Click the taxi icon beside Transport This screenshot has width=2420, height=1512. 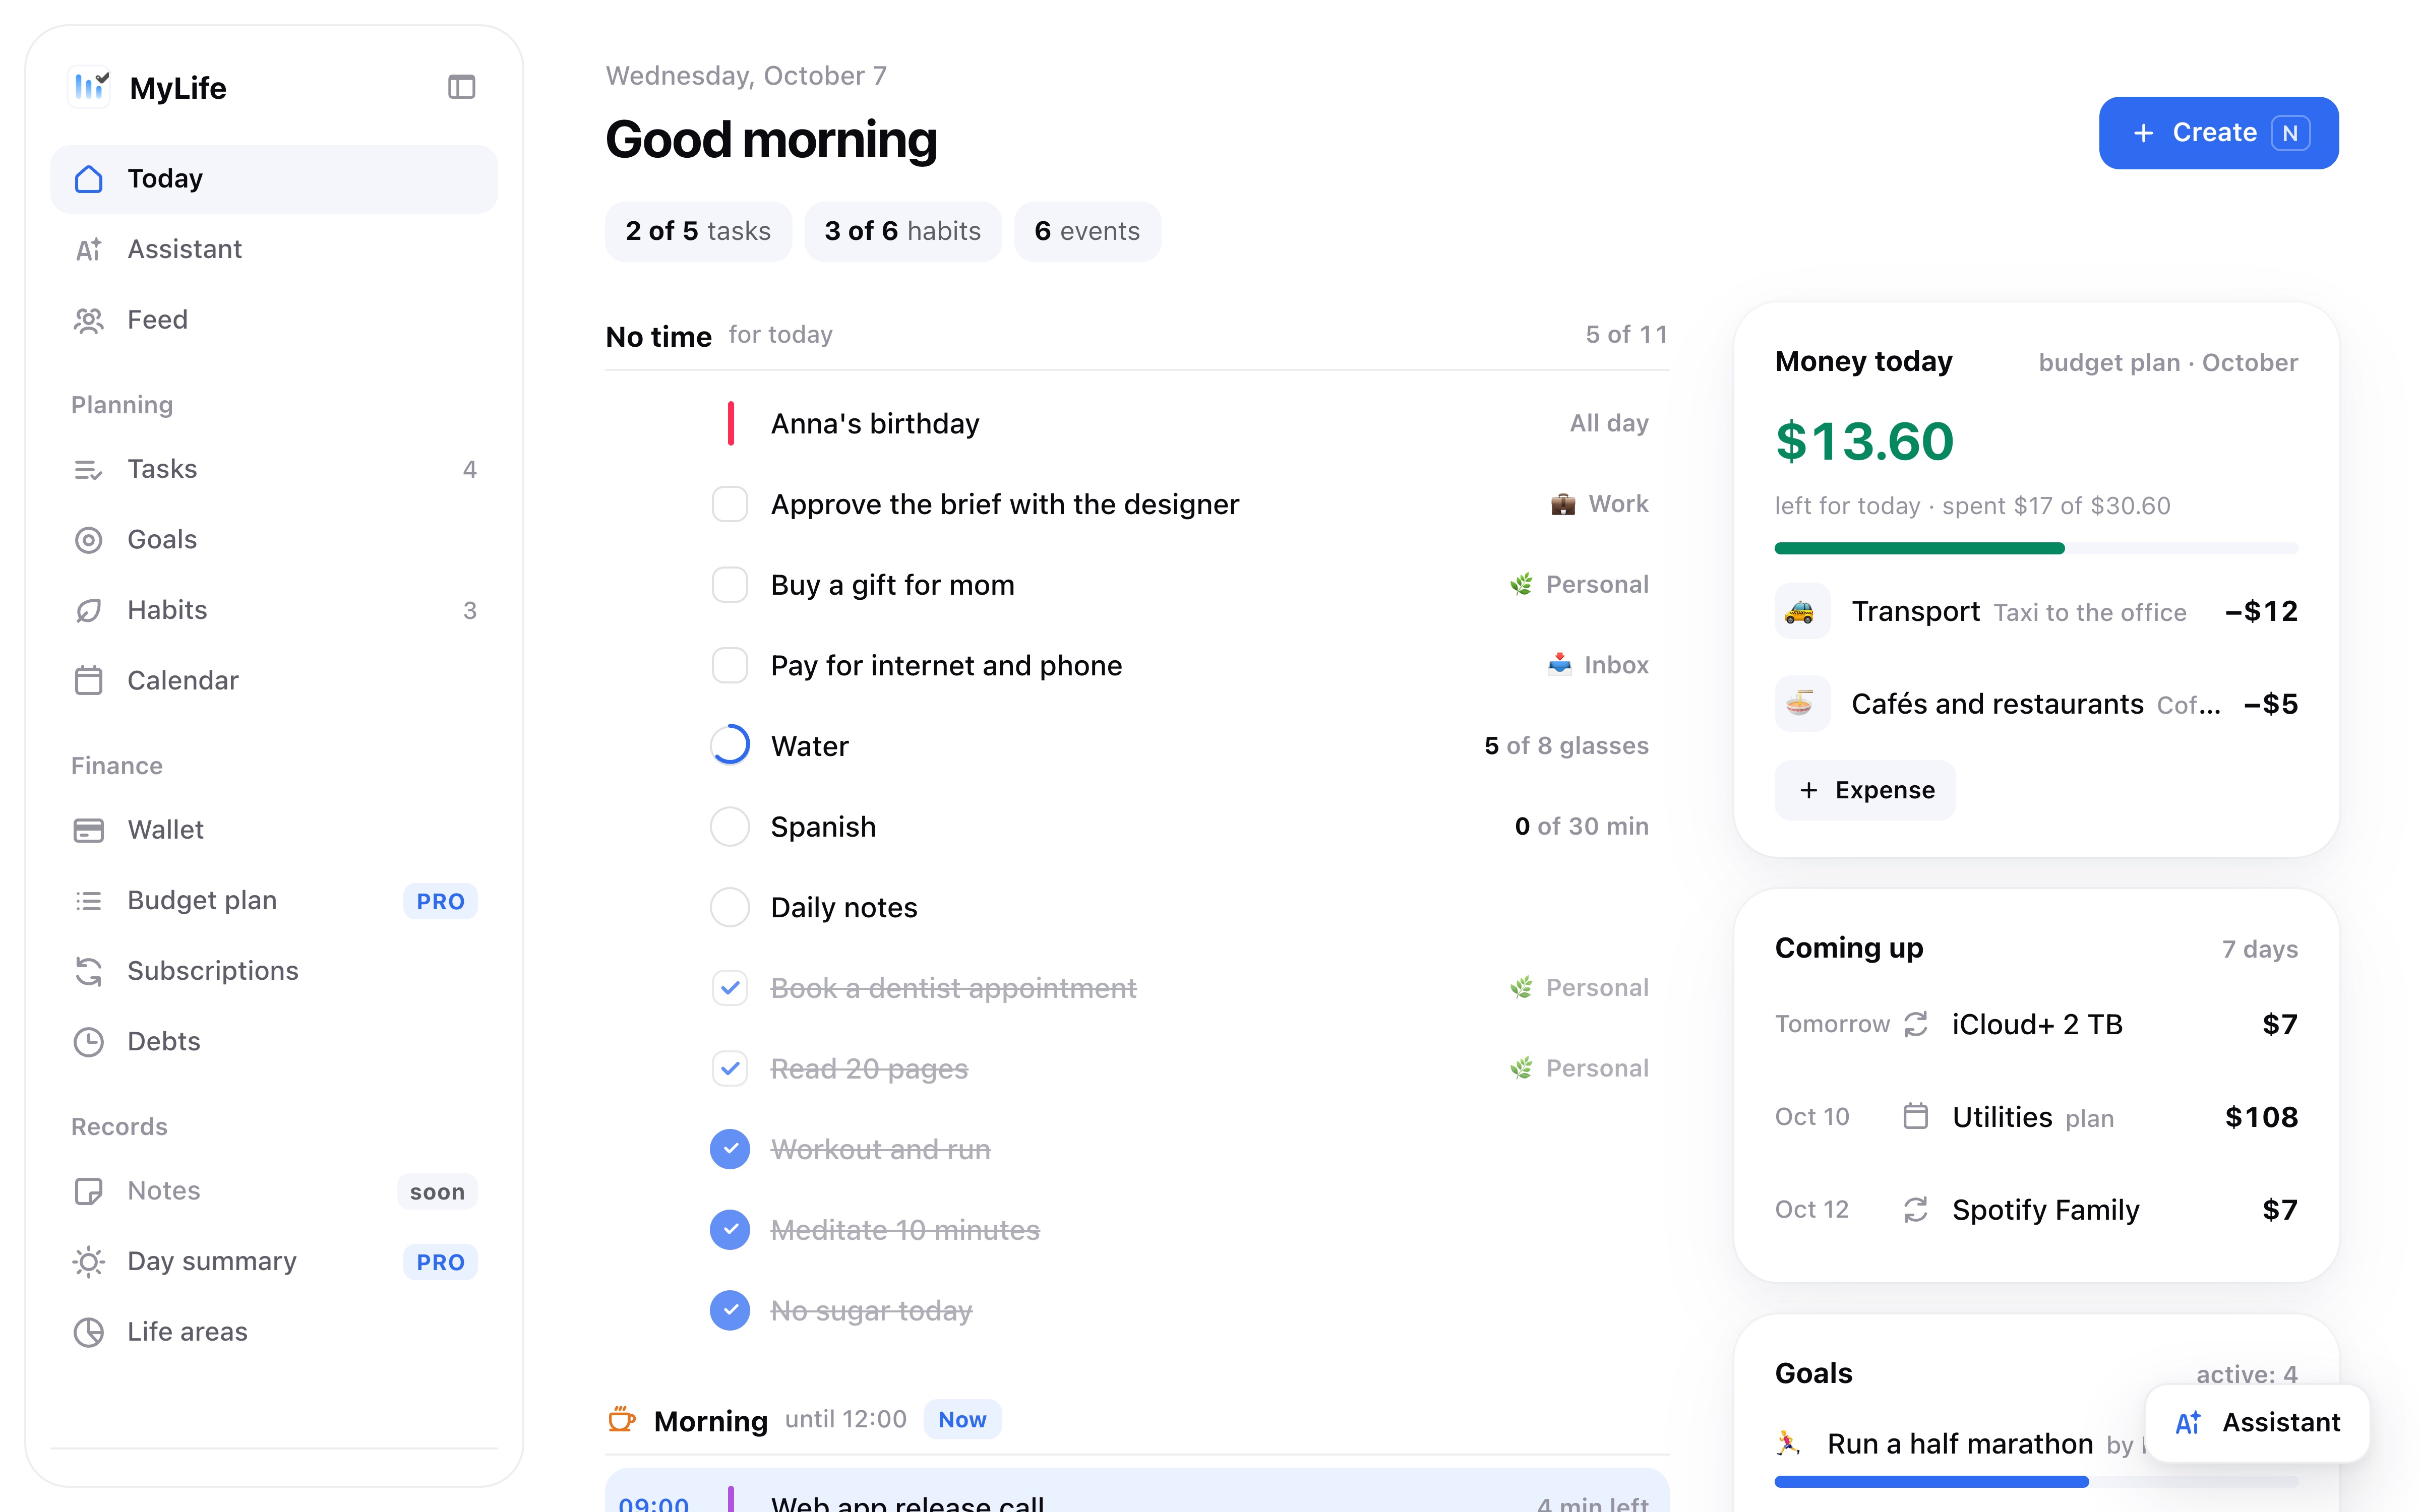tap(1801, 611)
